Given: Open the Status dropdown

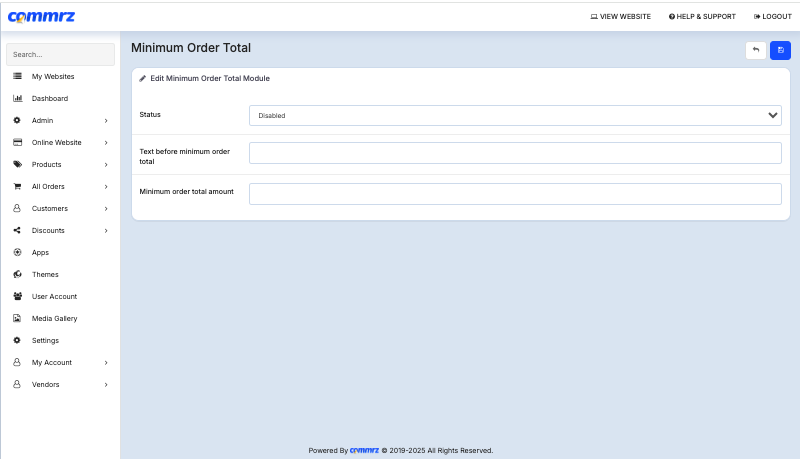Looking at the screenshot, I should pyautogui.click(x=514, y=115).
